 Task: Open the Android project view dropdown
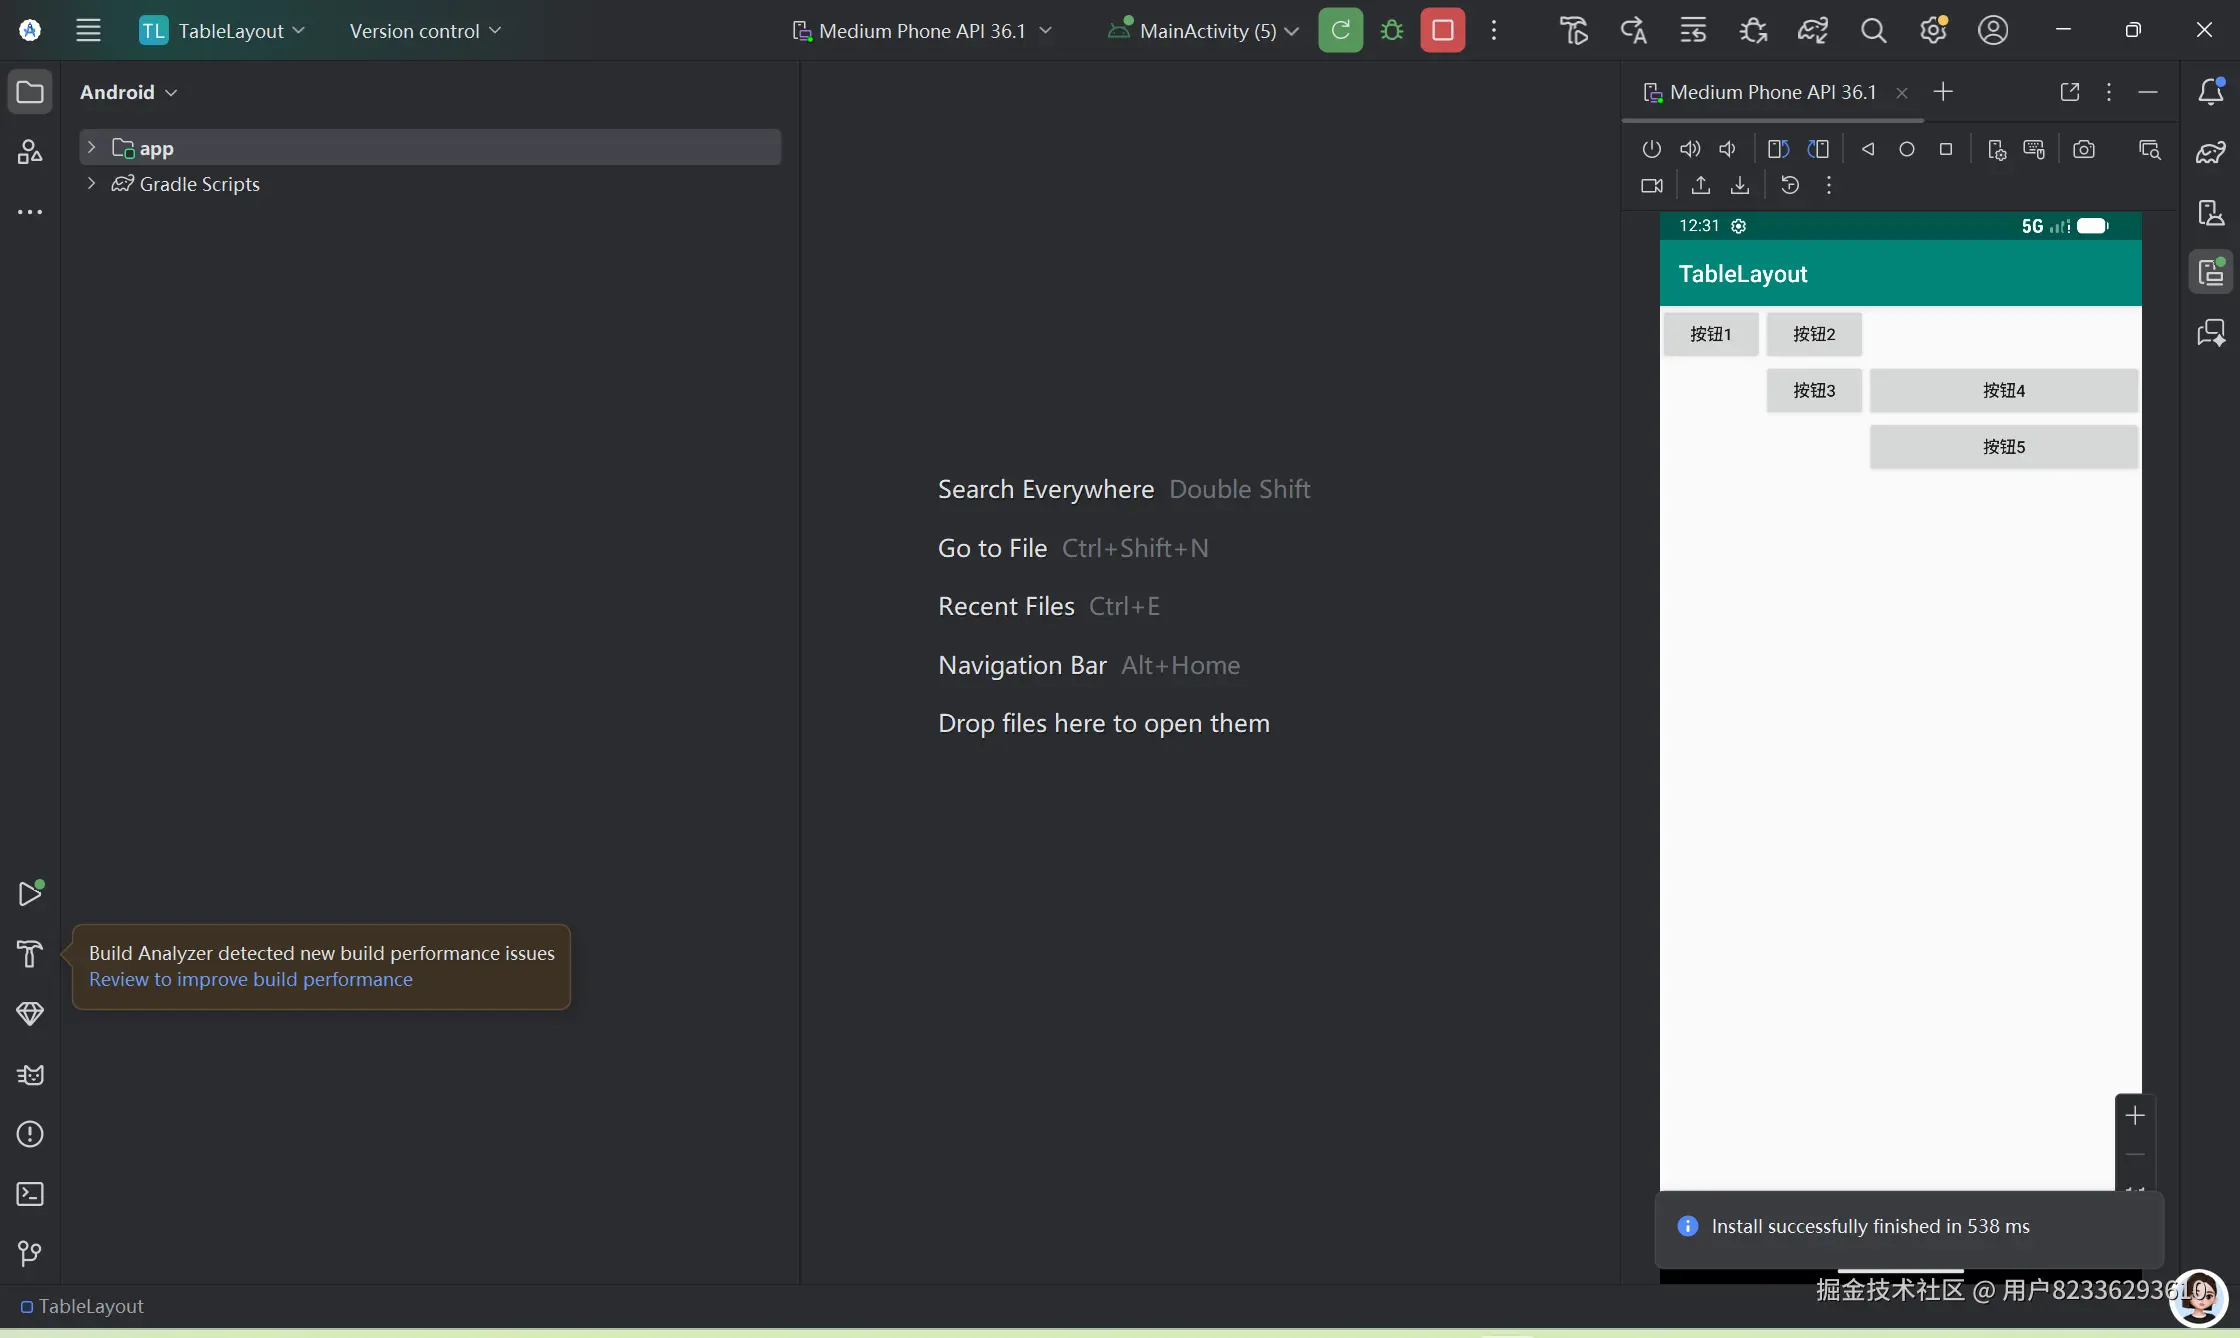(x=128, y=92)
